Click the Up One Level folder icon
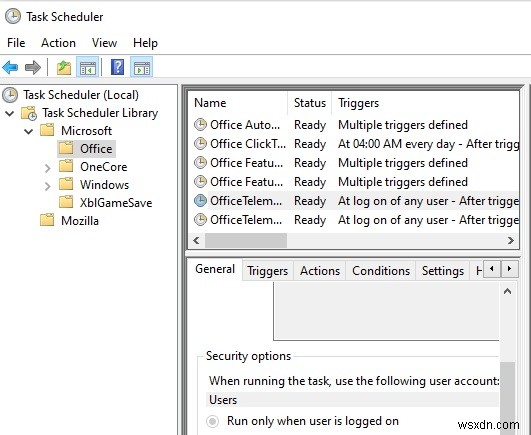 [x=64, y=67]
